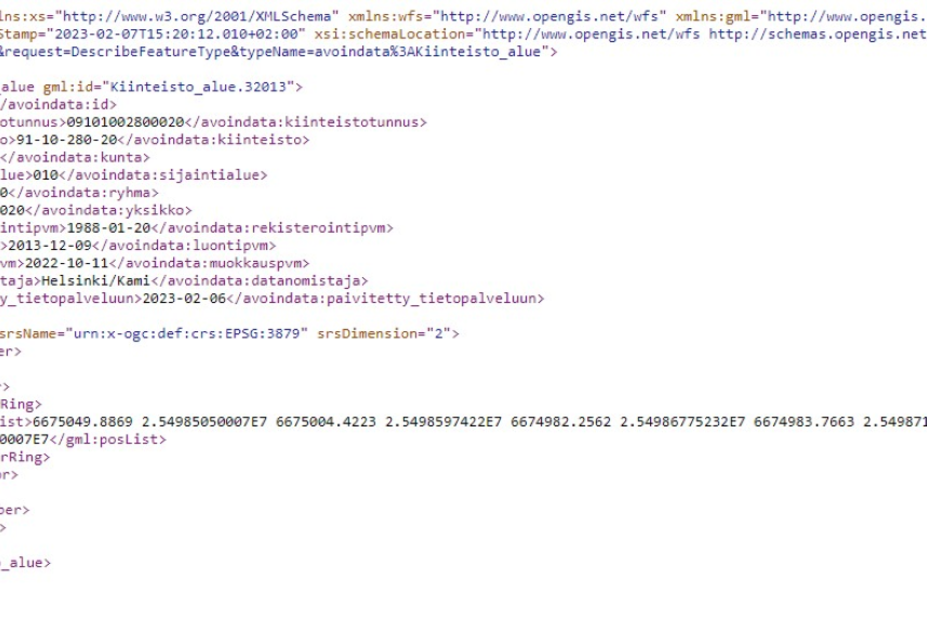The width and height of the screenshot is (927, 618).
Task: Click the xmlns:wfs opengis.net/wfs URL
Action: [549, 17]
